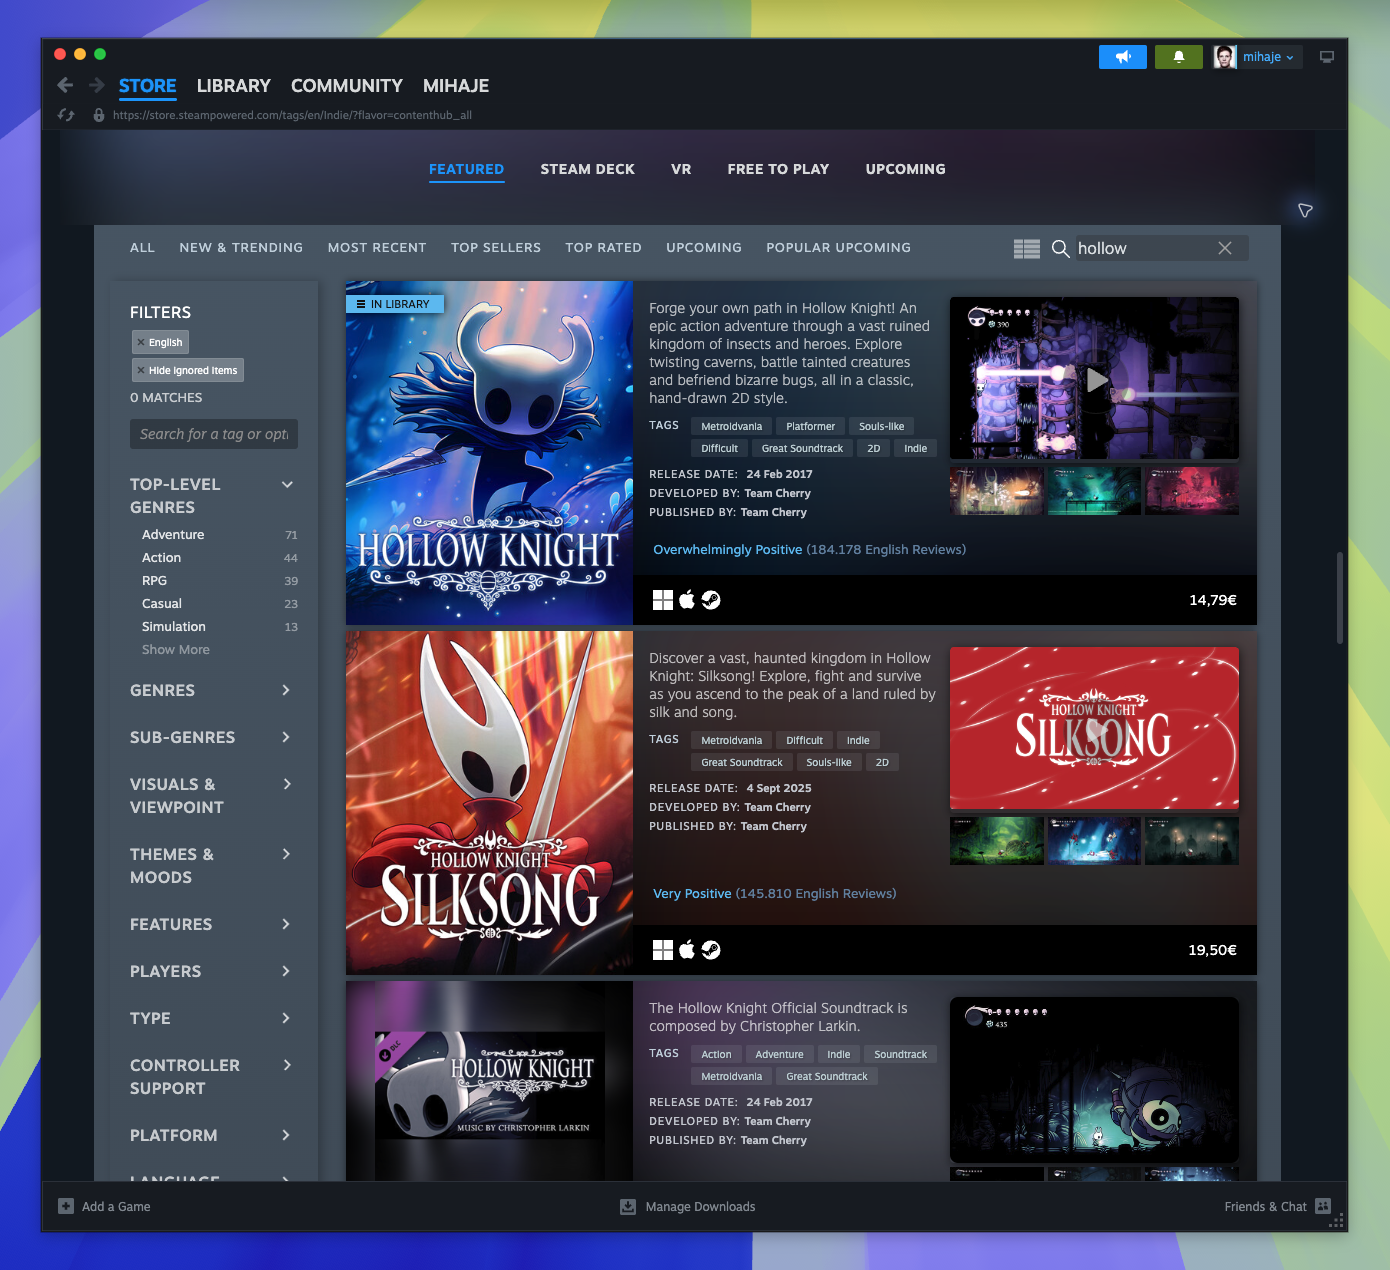Click the Apple icon on Silksong row
Image resolution: width=1390 pixels, height=1270 pixels.
pos(687,950)
